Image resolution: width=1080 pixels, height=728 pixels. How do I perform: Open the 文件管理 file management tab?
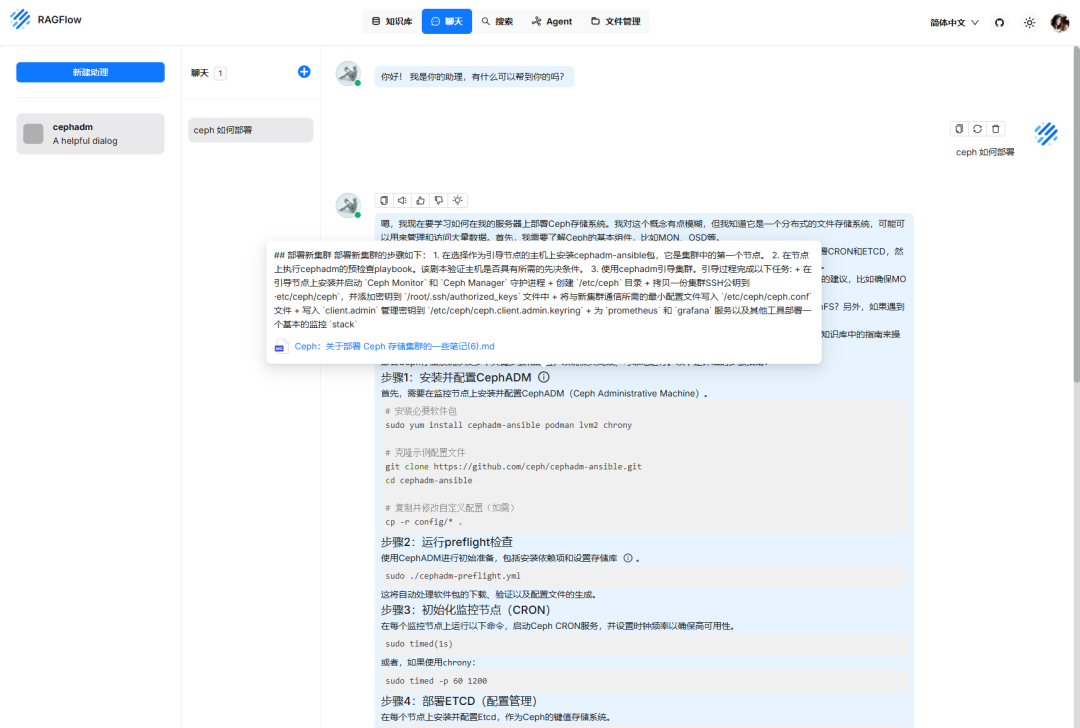pyautogui.click(x=616, y=21)
